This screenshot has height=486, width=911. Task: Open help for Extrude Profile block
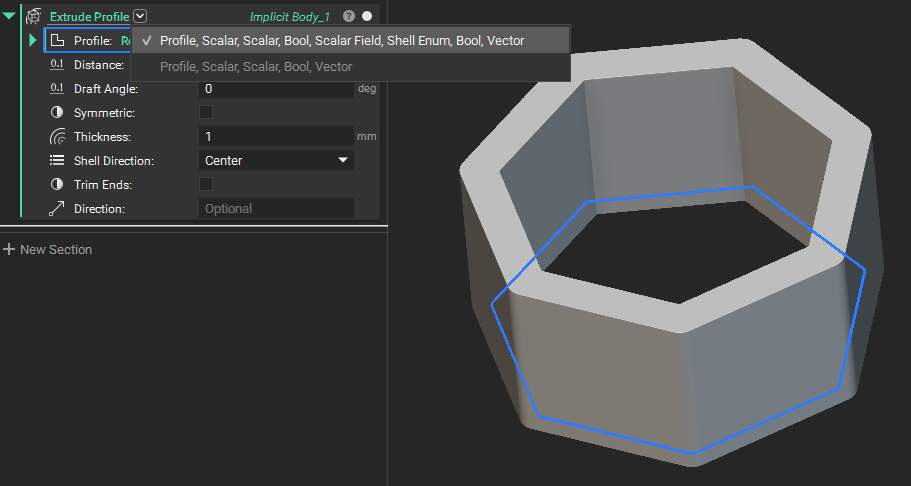[x=349, y=16]
